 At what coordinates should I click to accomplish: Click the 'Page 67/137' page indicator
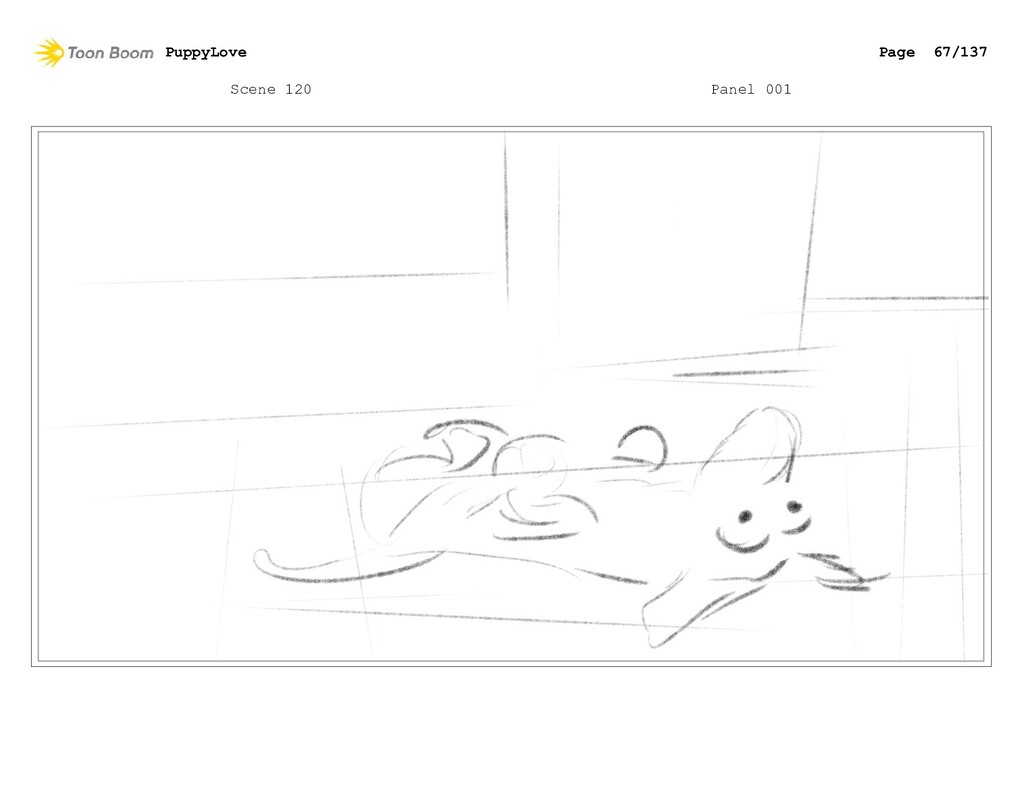pyautogui.click(x=933, y=52)
